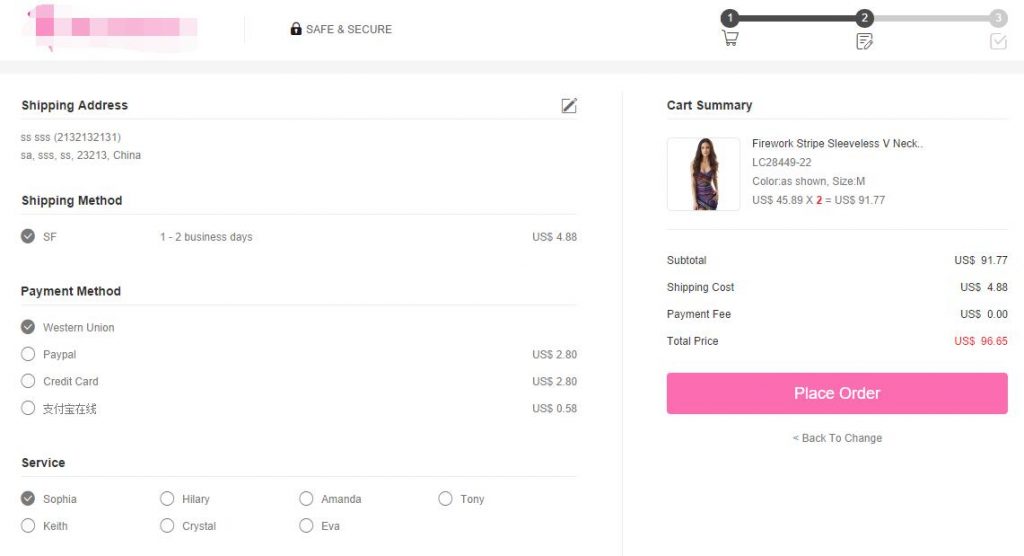
Task: Click the store logo in the header
Action: pos(110,27)
